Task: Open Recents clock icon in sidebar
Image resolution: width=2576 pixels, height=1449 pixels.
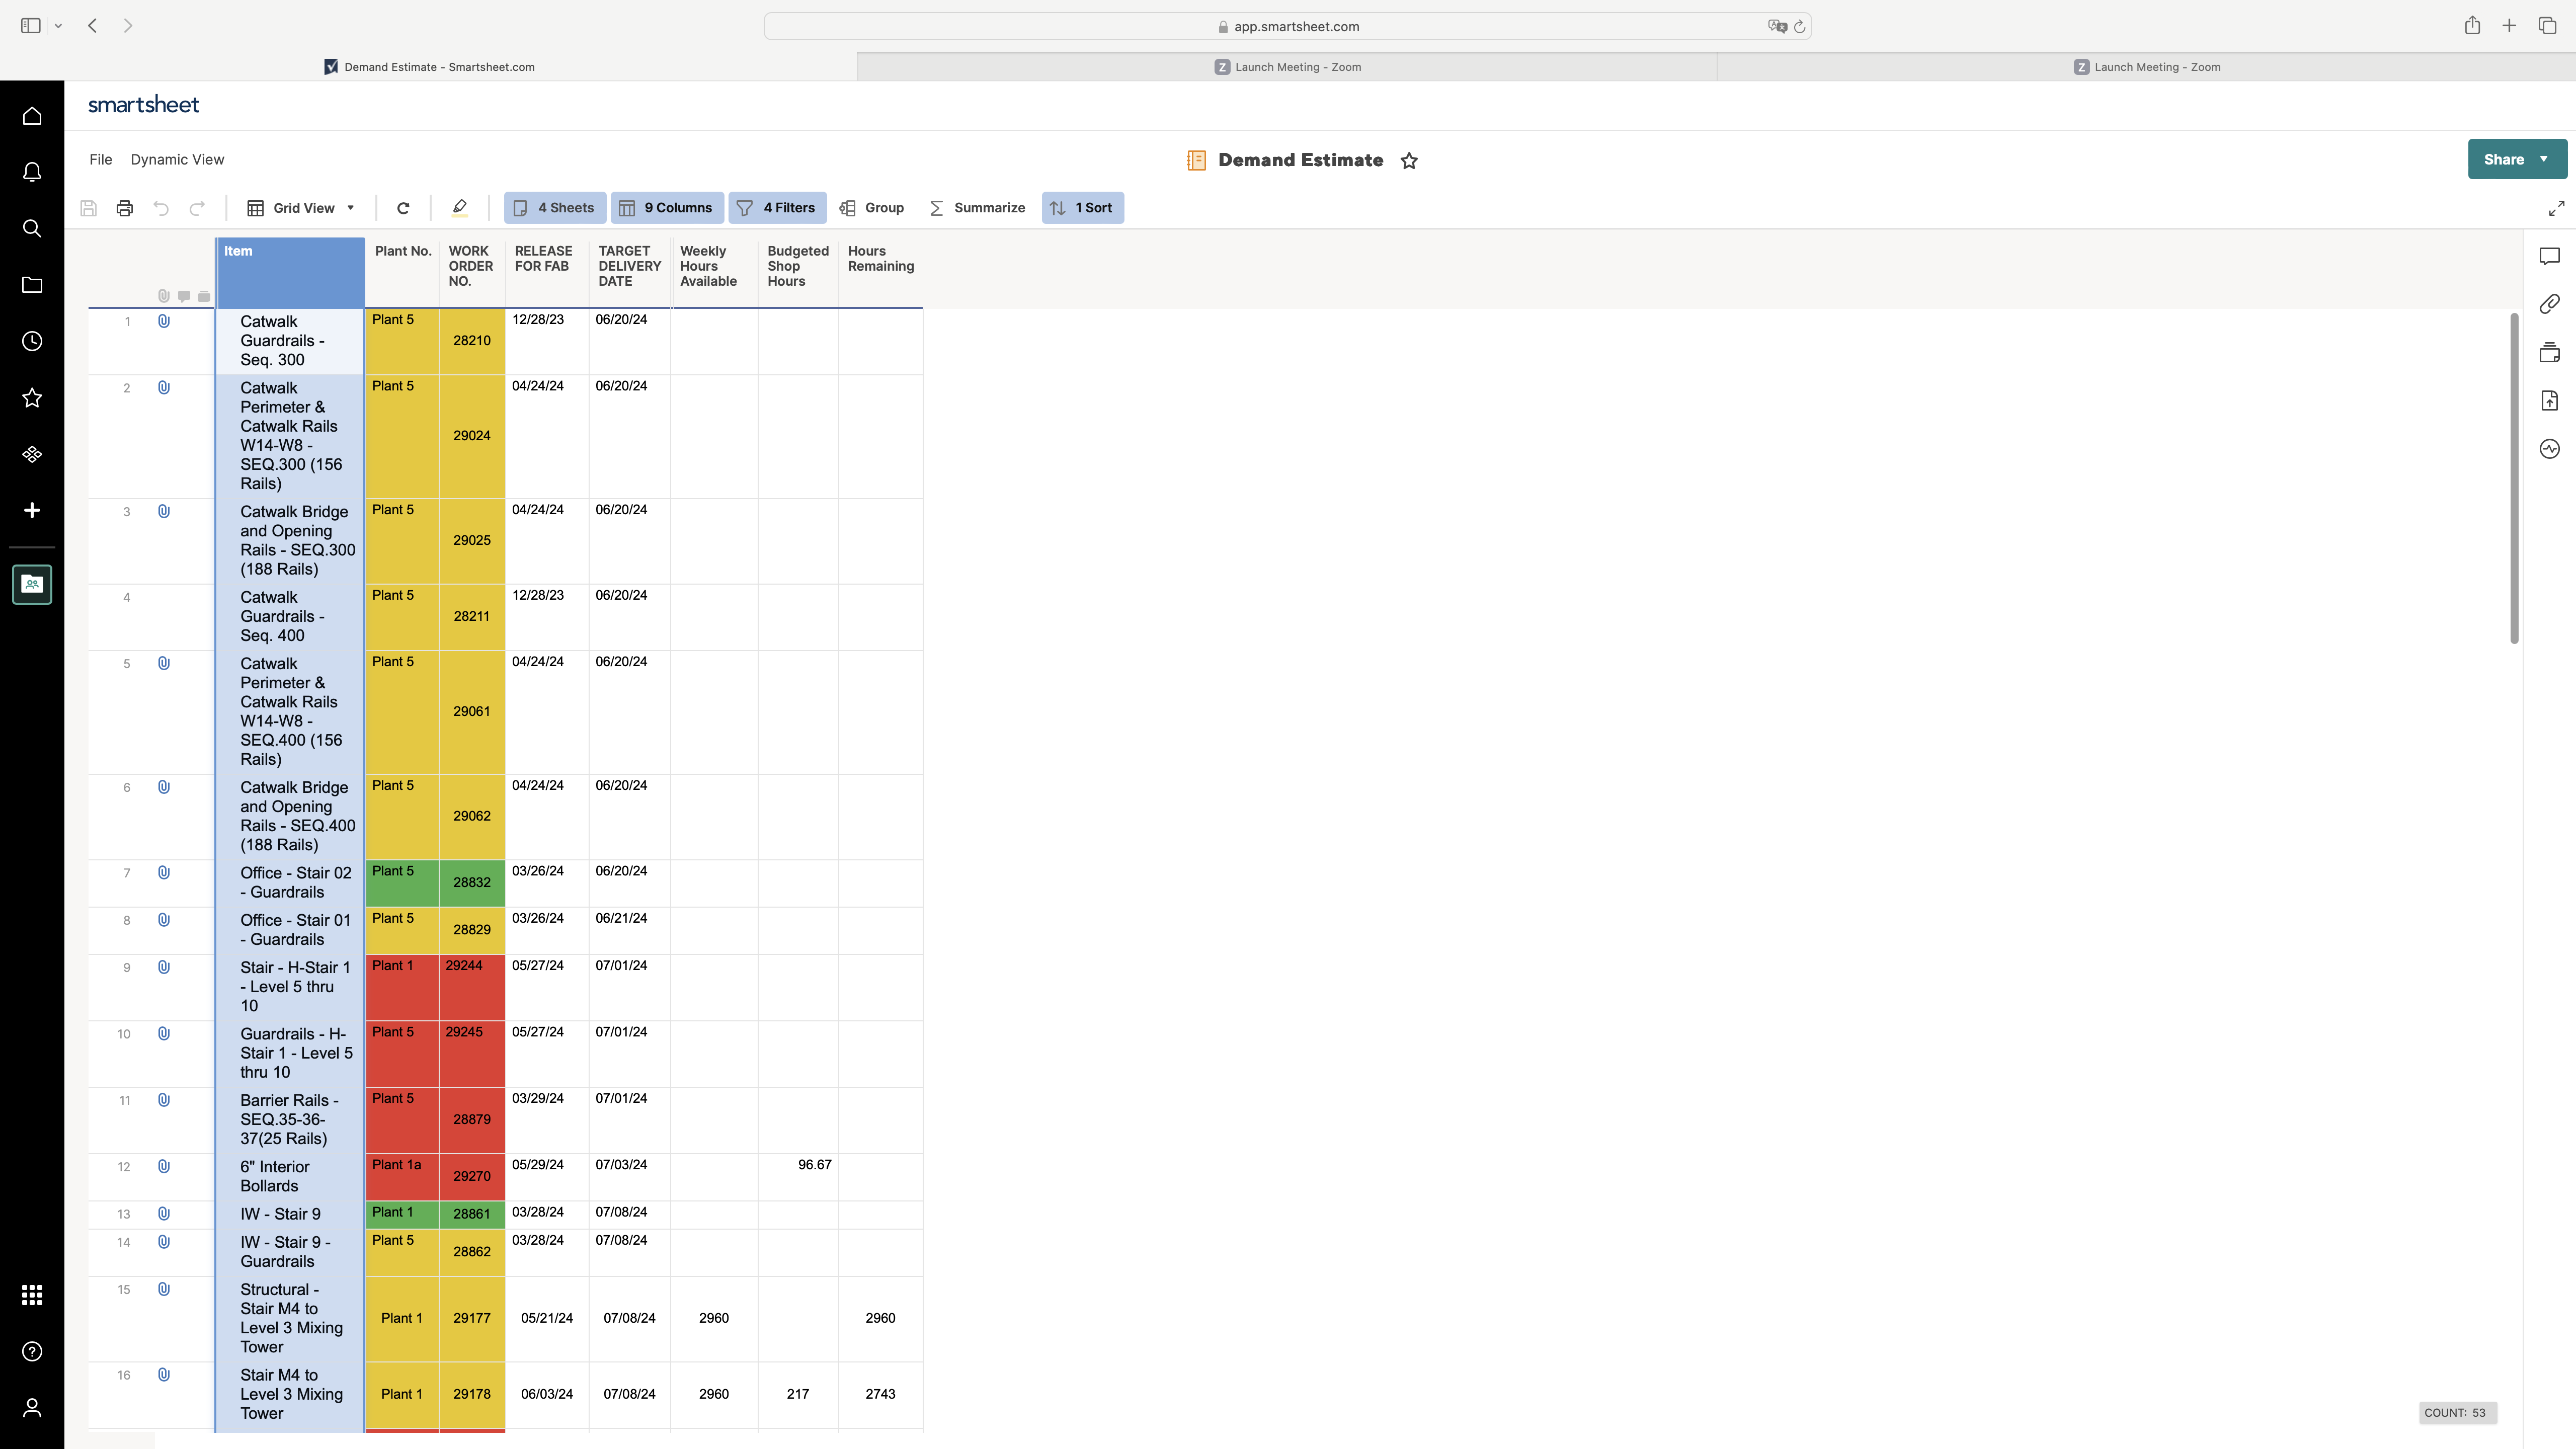Action: pyautogui.click(x=32, y=342)
